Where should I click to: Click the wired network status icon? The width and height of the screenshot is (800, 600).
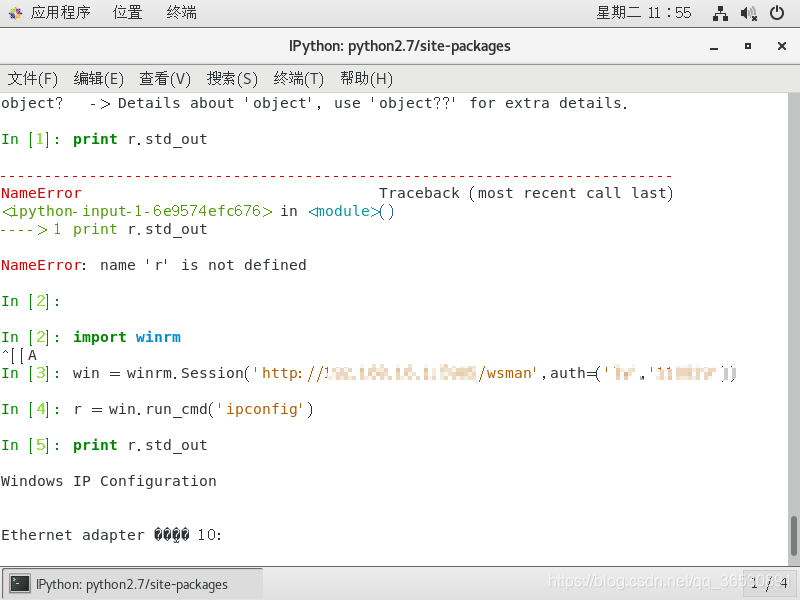point(720,12)
